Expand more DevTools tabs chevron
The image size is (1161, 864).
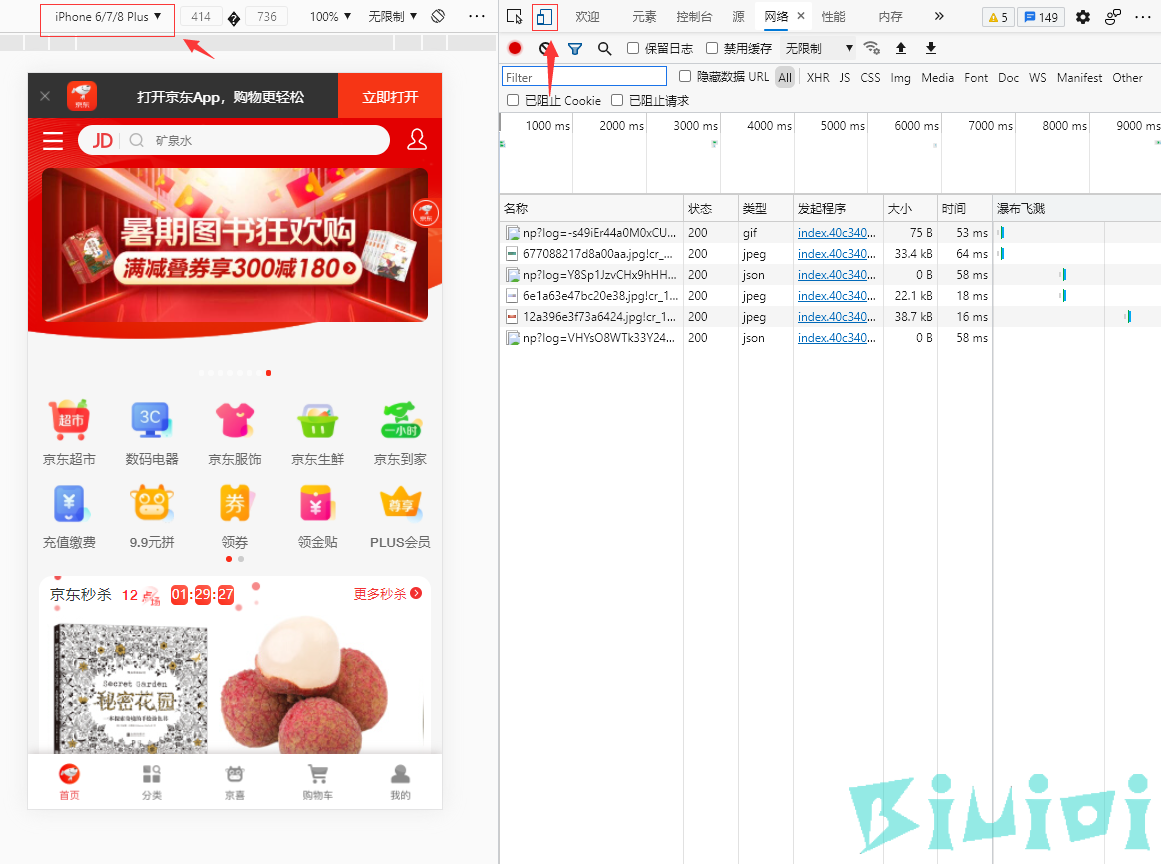tap(939, 16)
